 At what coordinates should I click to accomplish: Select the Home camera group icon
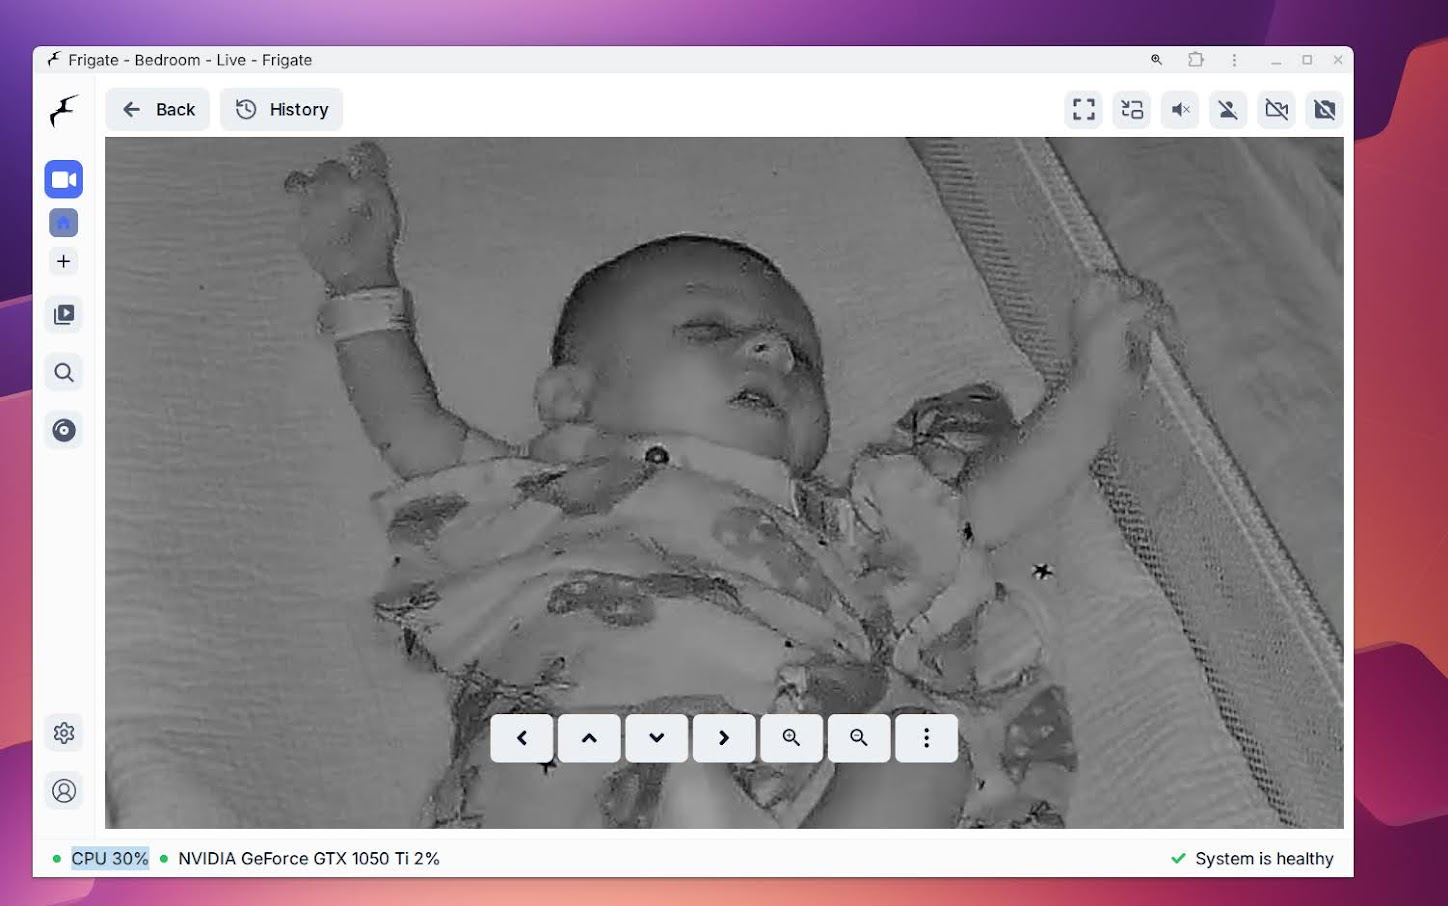[64, 222]
